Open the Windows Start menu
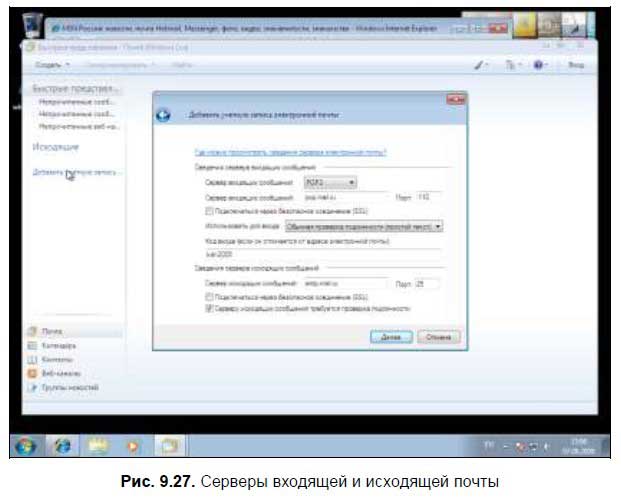Viewport: 621px width, 500px height. pyautogui.click(x=25, y=446)
